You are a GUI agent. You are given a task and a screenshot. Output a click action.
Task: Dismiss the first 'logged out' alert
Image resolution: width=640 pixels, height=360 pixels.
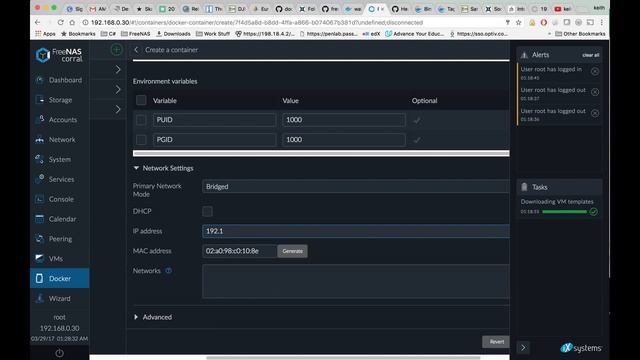pyautogui.click(x=595, y=92)
